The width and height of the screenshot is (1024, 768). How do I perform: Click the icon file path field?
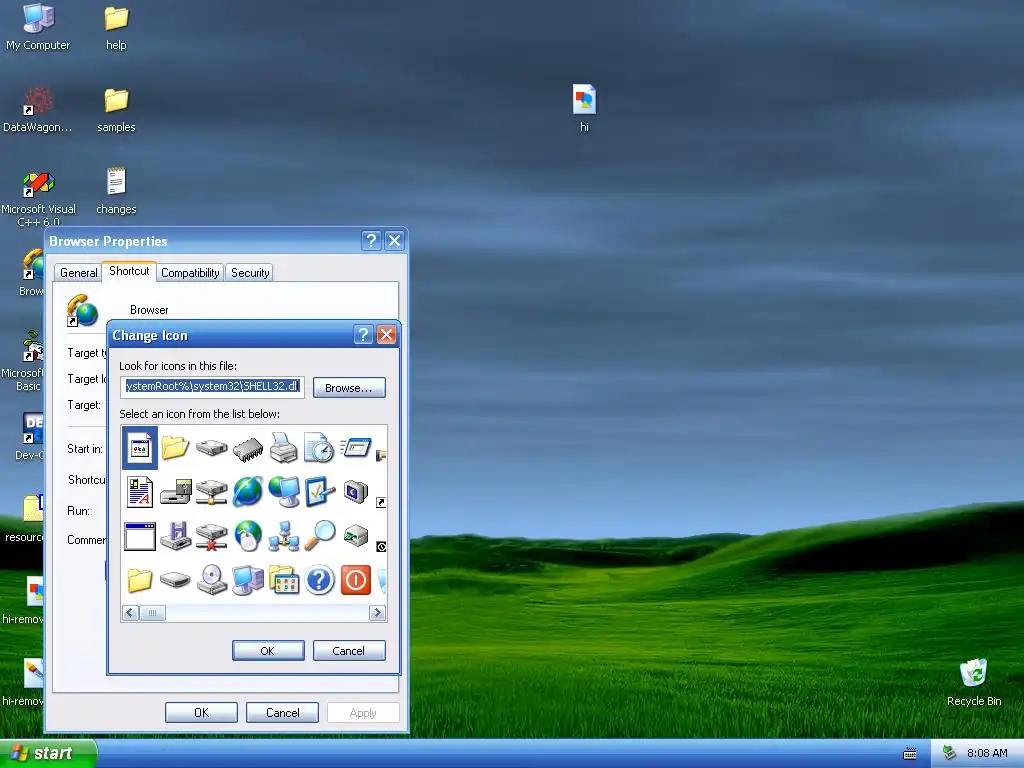click(x=212, y=387)
